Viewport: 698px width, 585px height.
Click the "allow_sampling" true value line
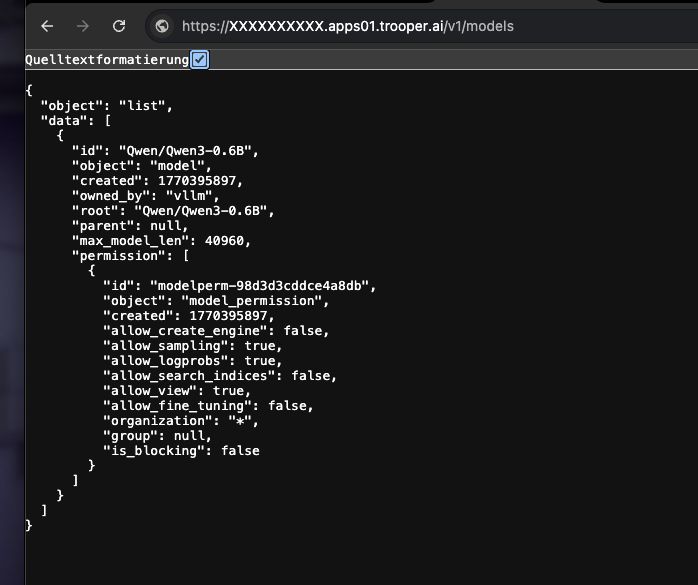pos(262,346)
